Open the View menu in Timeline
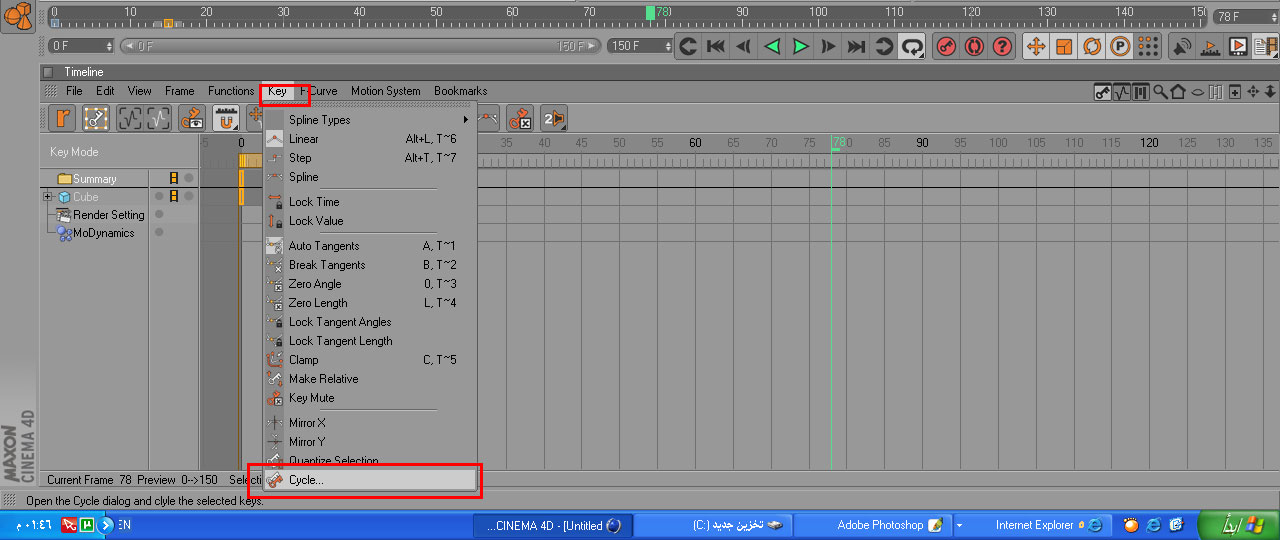Image resolution: width=1280 pixels, height=540 pixels. 140,91
